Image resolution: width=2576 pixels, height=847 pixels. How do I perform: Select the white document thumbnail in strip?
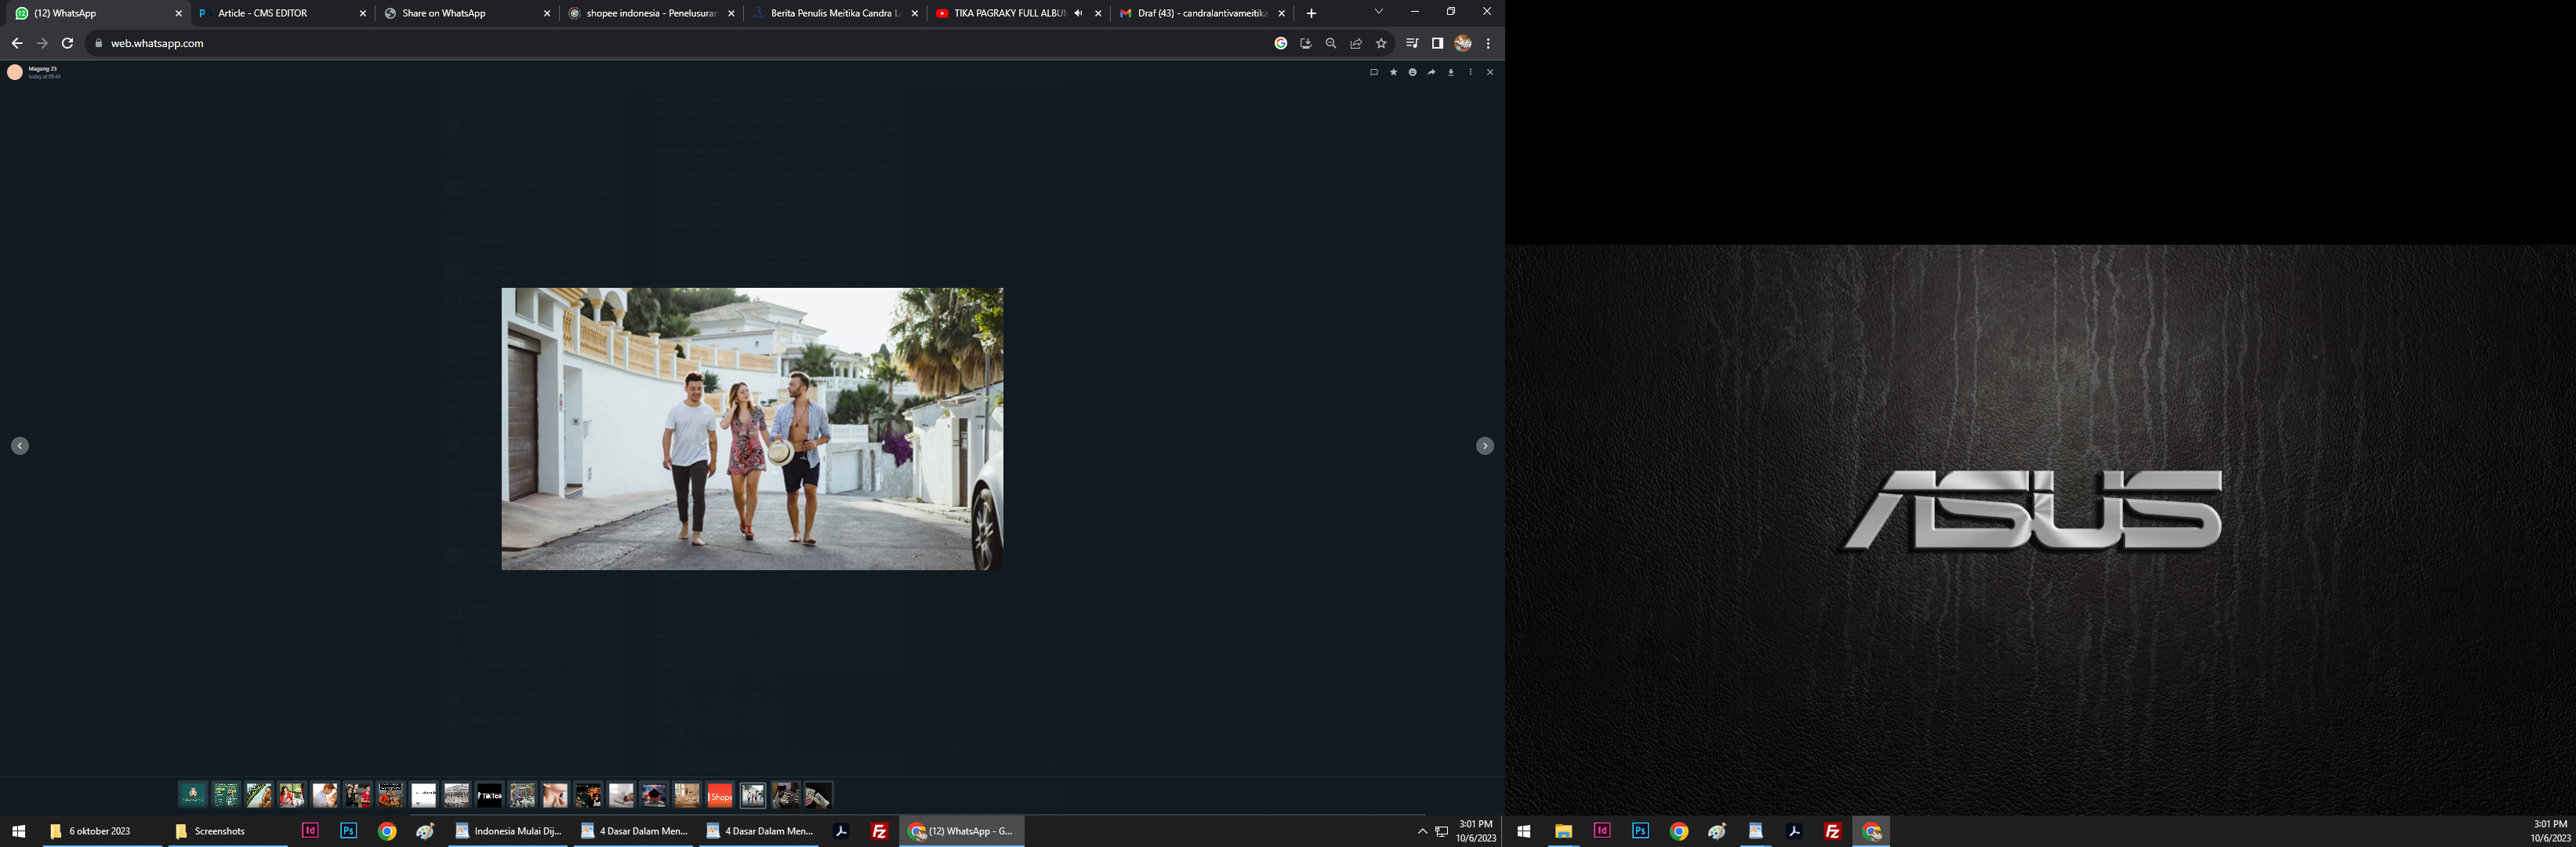424,796
